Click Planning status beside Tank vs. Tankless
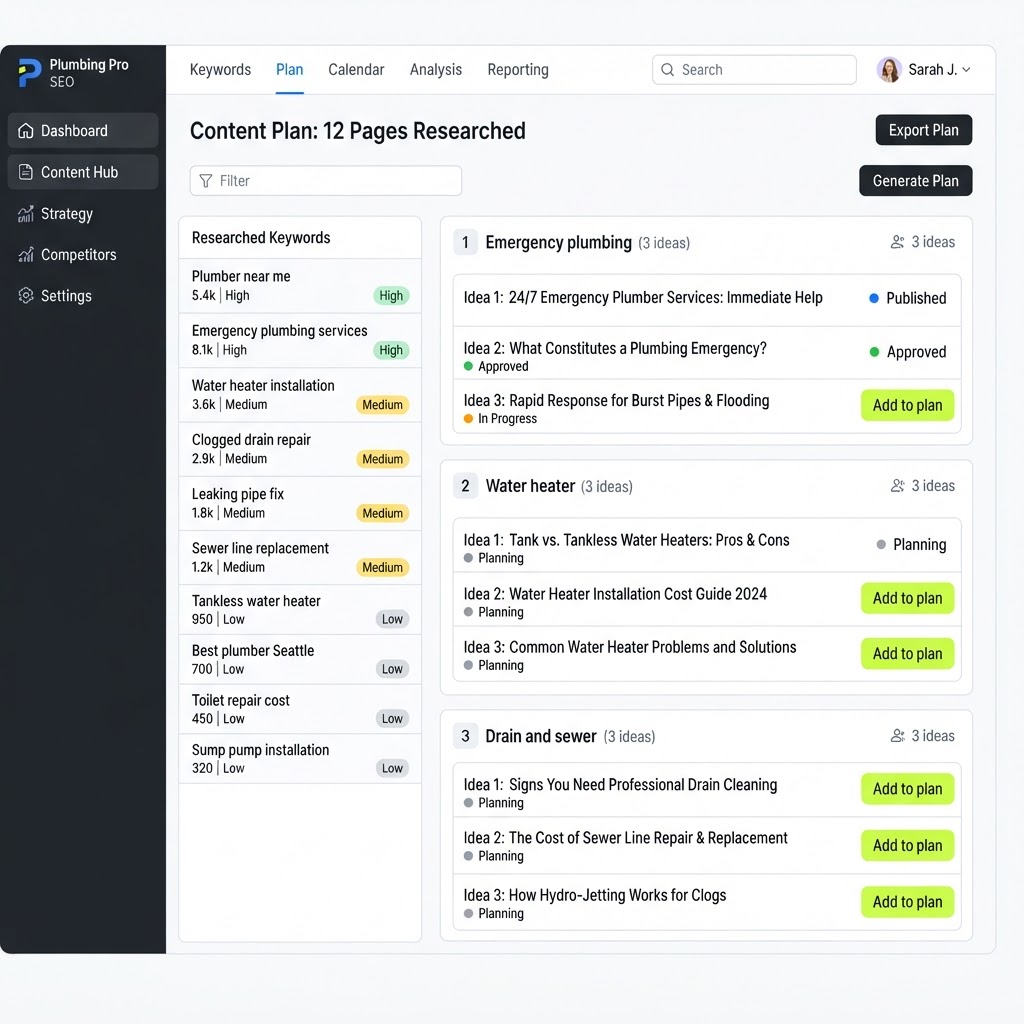The height and width of the screenshot is (1024, 1024). coord(911,545)
